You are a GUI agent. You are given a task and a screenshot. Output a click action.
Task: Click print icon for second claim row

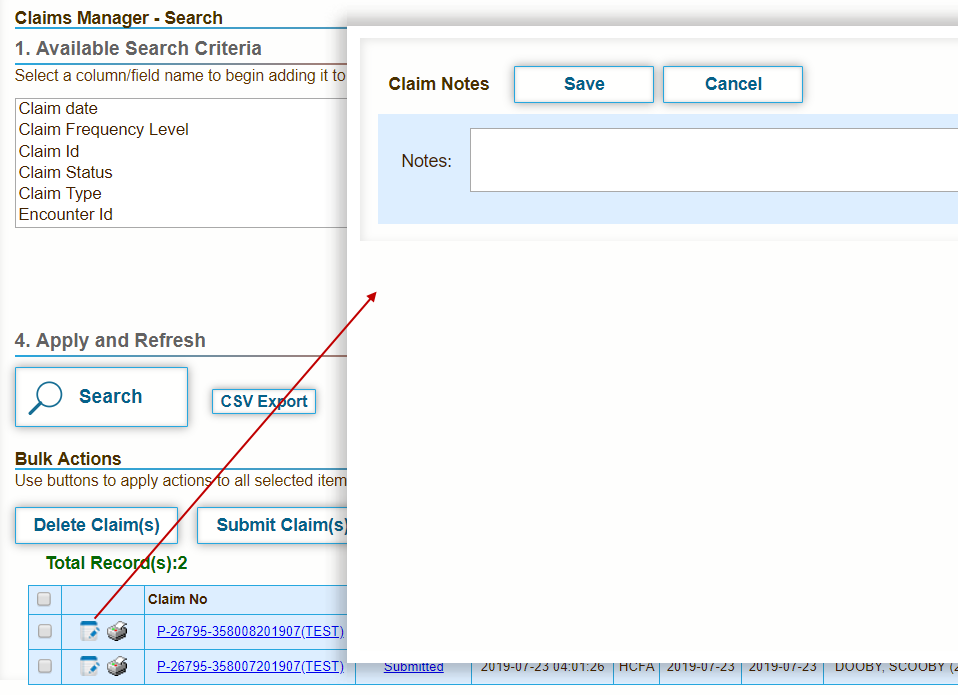tap(117, 666)
